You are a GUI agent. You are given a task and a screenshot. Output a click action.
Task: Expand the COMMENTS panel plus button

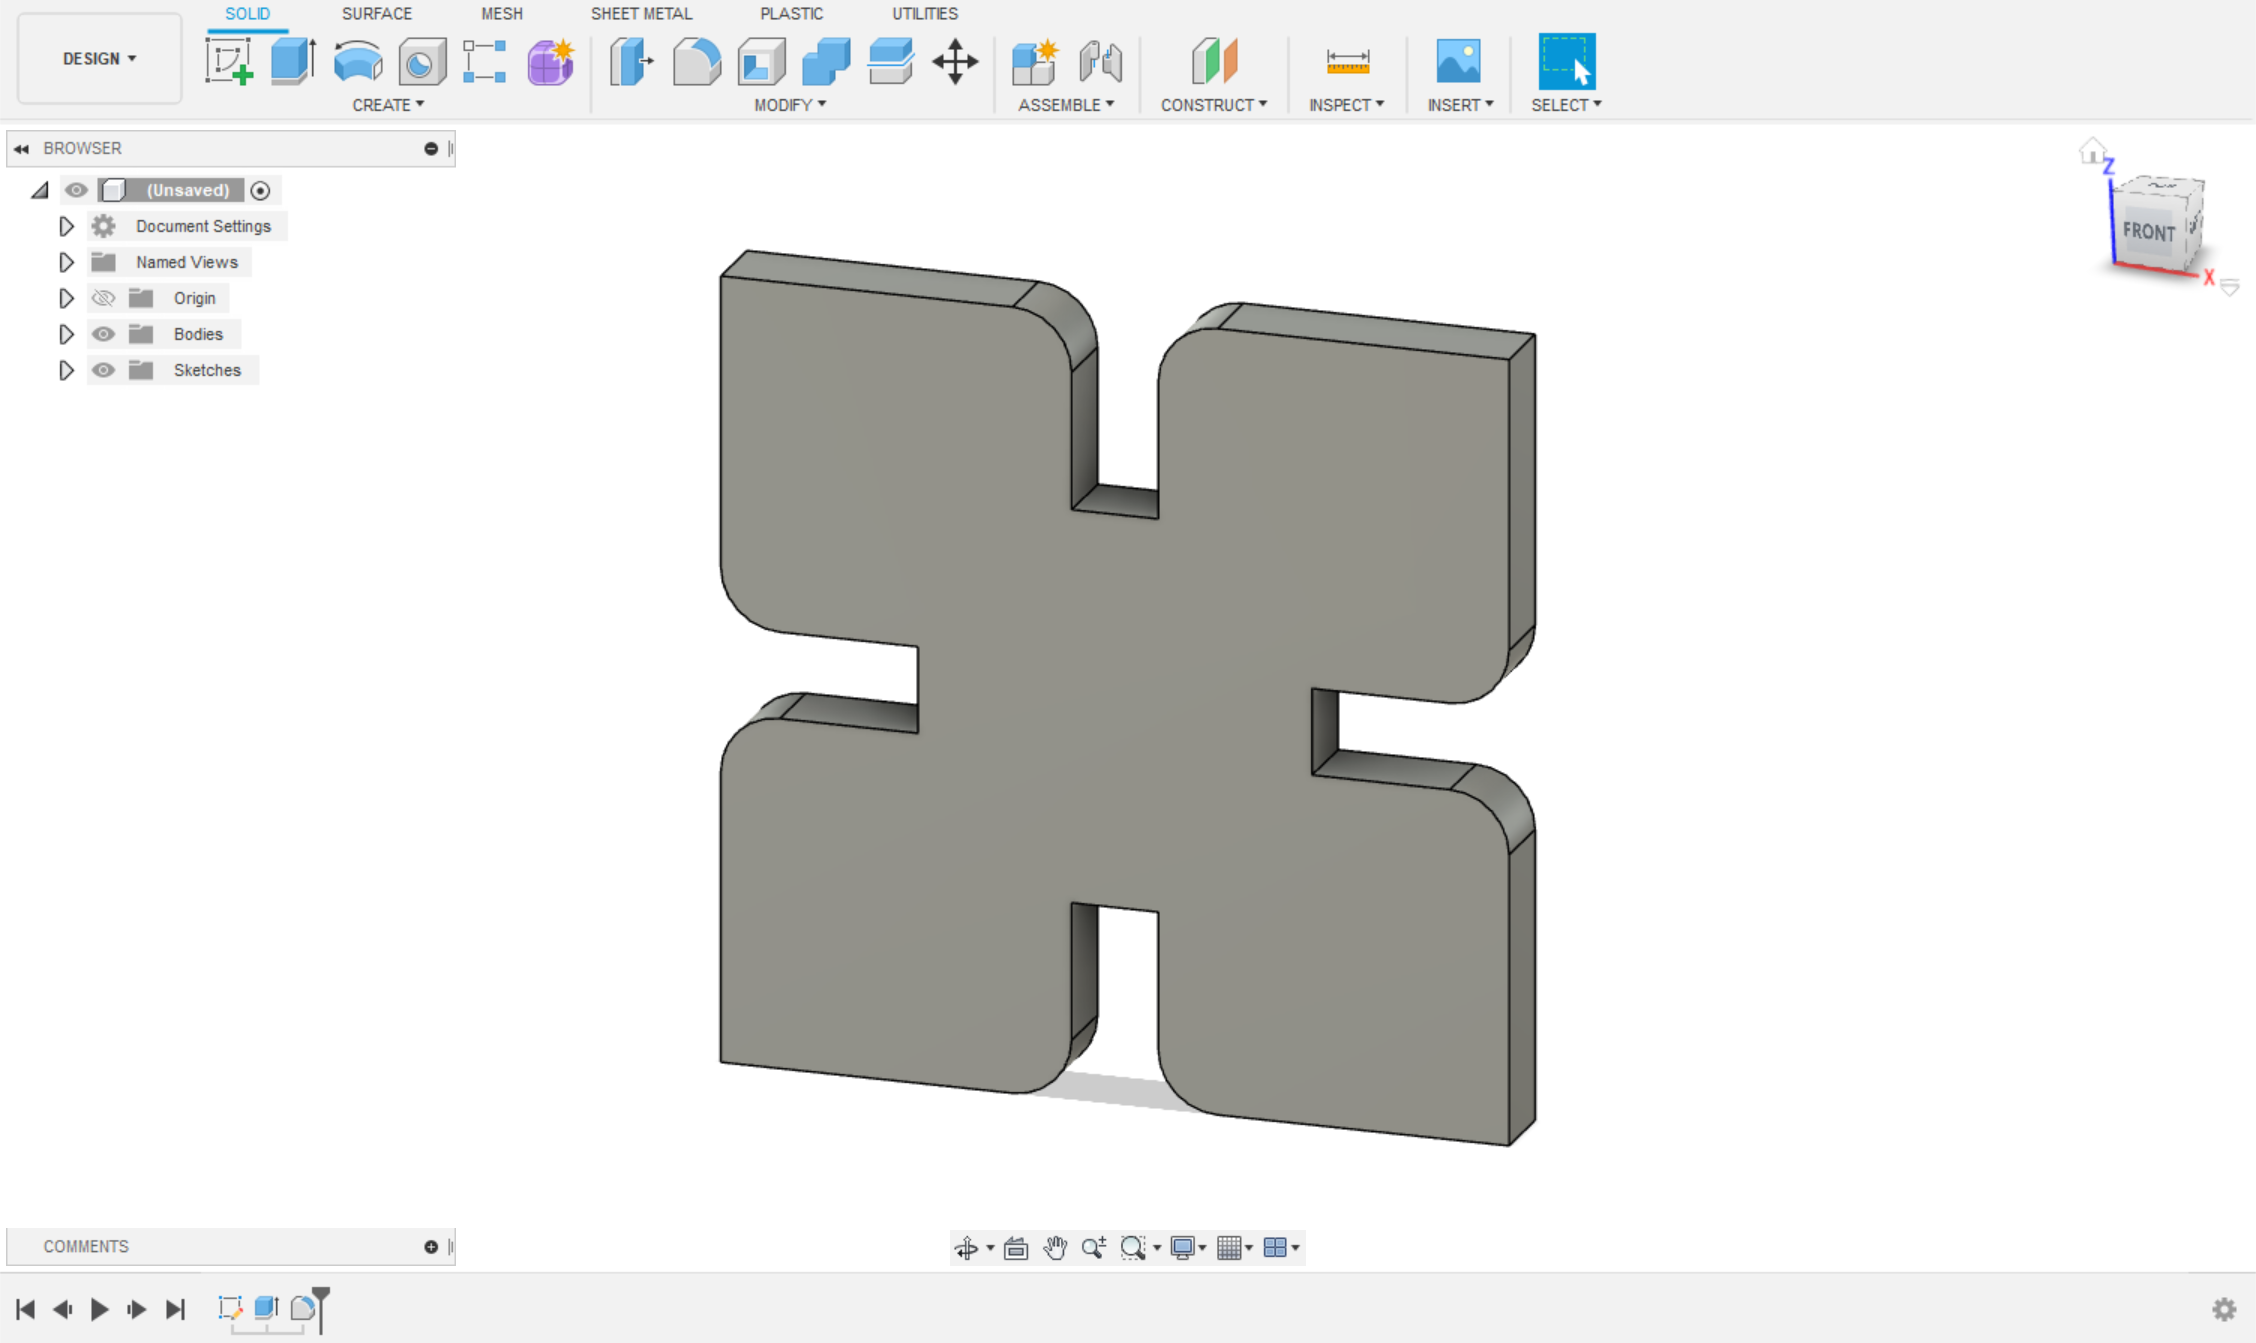(x=431, y=1247)
